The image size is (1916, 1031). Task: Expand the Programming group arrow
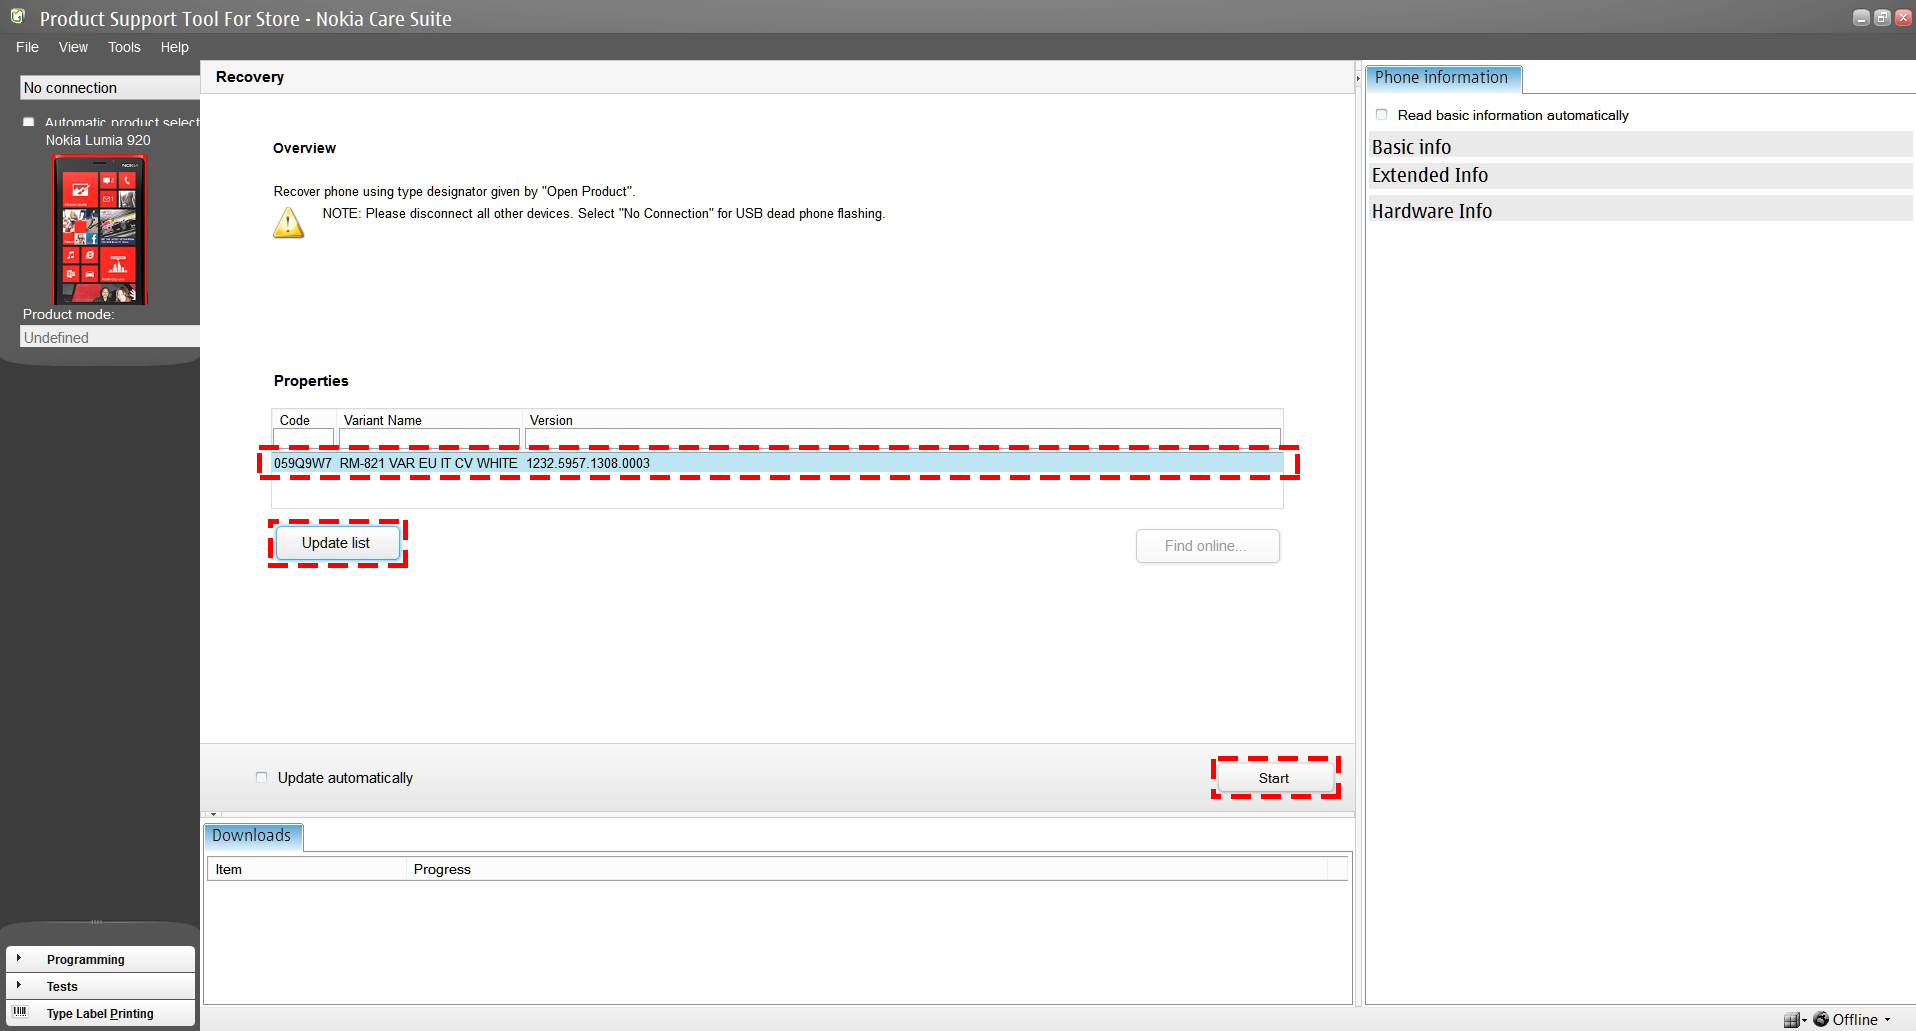19,958
